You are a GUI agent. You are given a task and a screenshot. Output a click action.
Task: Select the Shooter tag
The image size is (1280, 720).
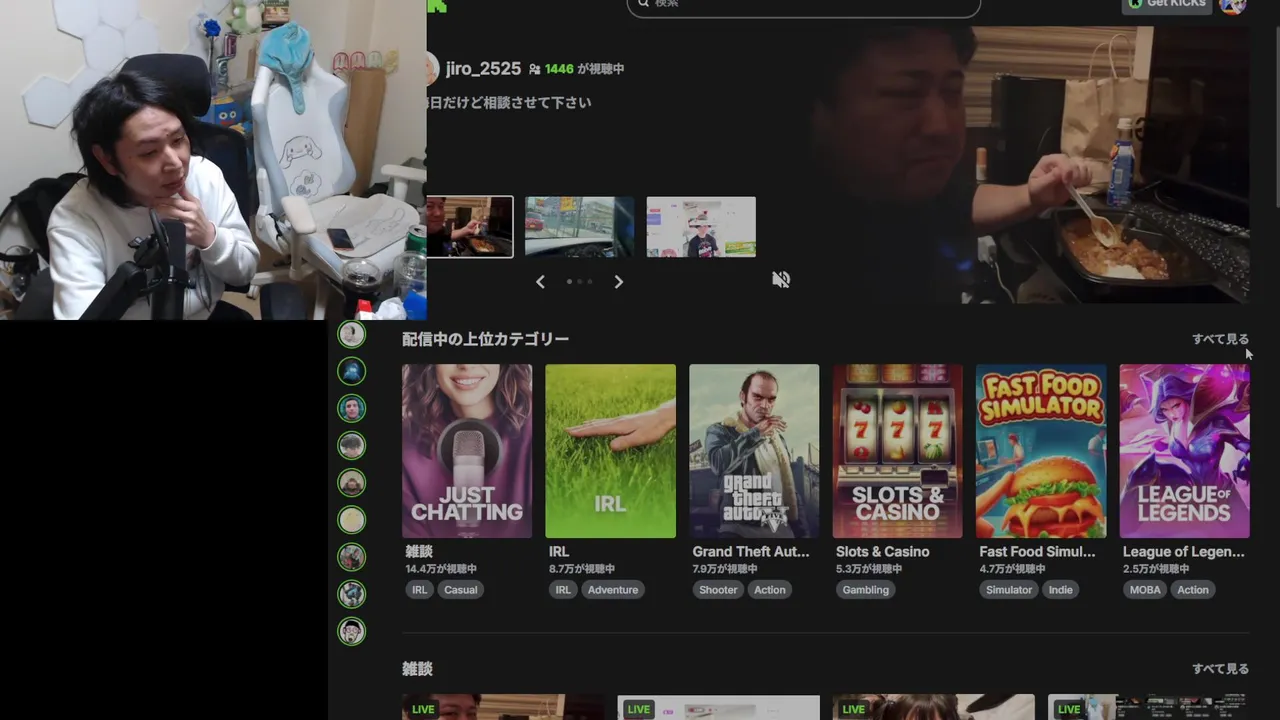(x=718, y=590)
